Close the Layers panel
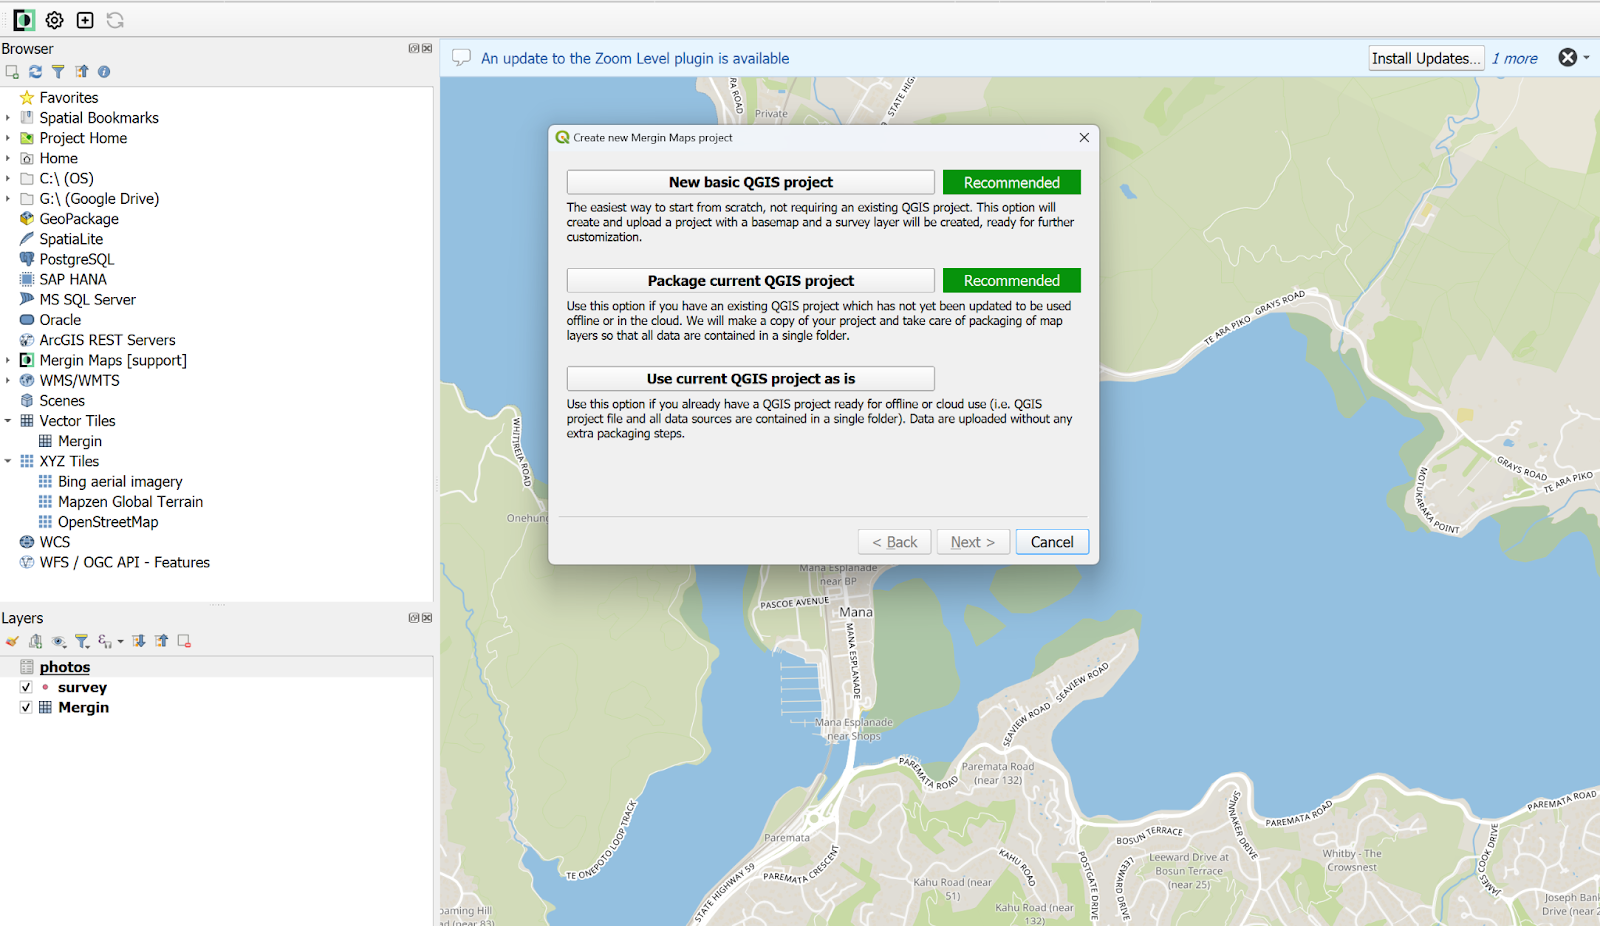Image resolution: width=1600 pixels, height=926 pixels. [427, 618]
